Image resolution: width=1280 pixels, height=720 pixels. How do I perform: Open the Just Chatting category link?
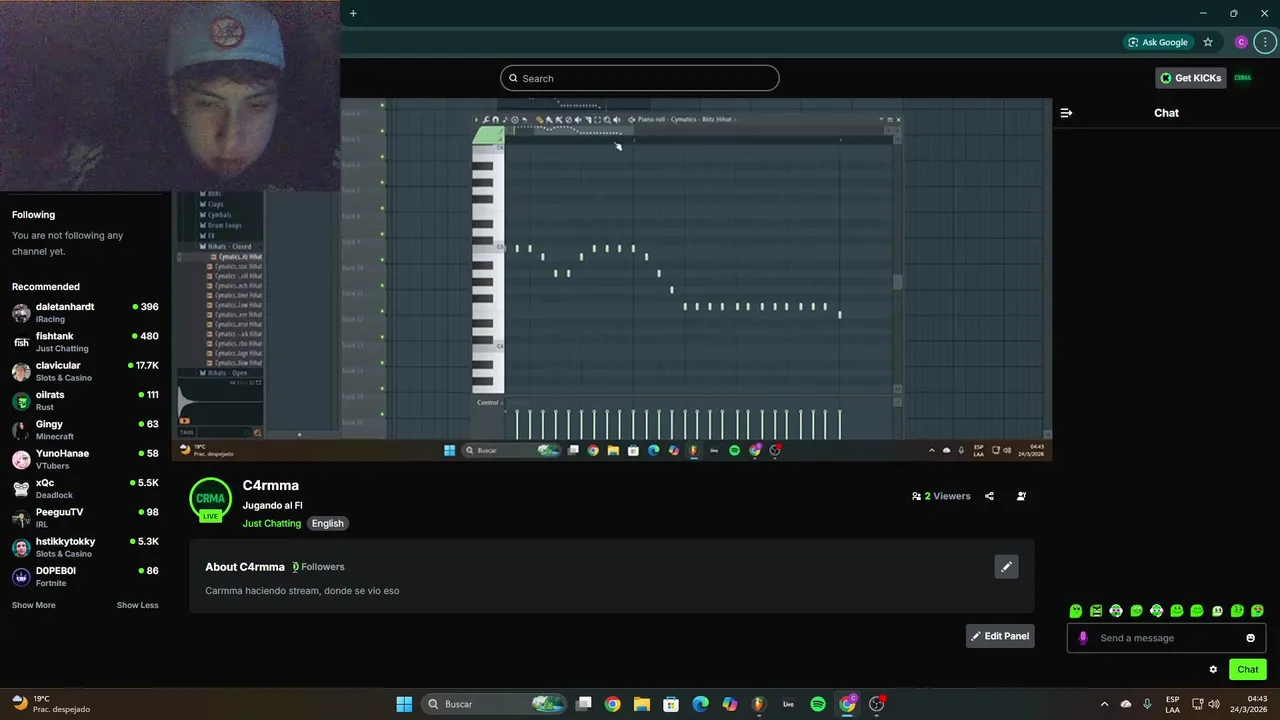coord(271,523)
